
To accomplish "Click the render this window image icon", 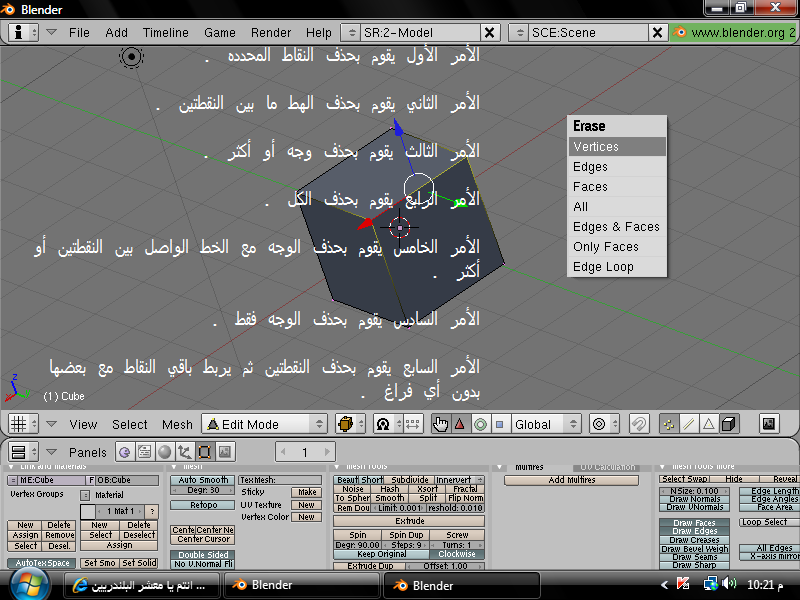I will click(769, 424).
